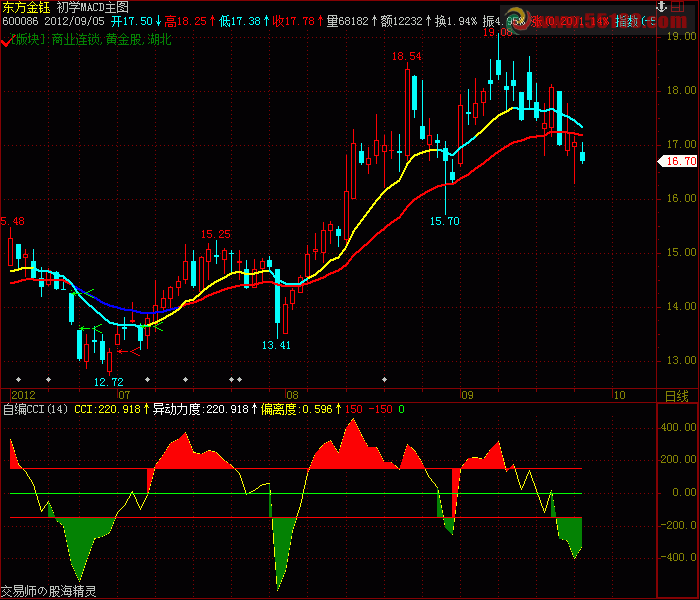The height and width of the screenshot is (600, 700).
Task: Click the 19.08 high price label
Action: [499, 32]
